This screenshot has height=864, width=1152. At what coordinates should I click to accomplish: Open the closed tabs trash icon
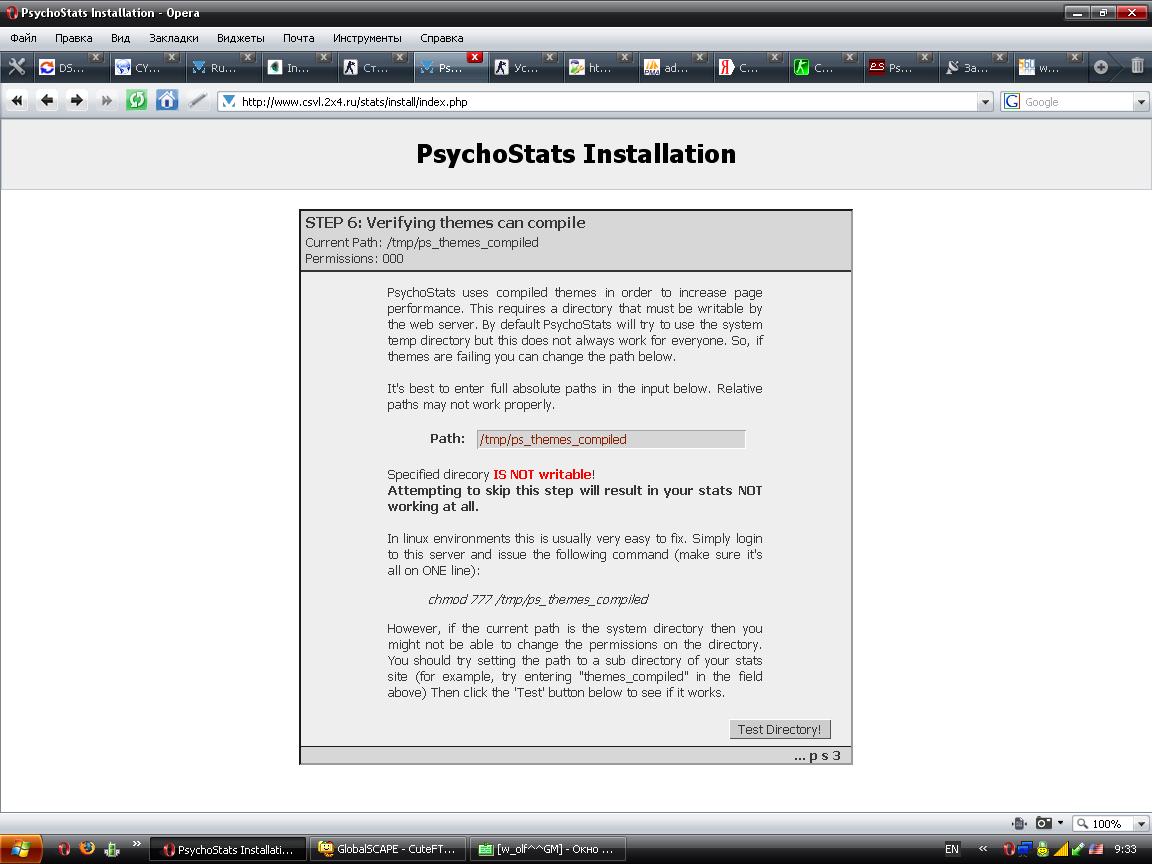click(x=1137, y=66)
